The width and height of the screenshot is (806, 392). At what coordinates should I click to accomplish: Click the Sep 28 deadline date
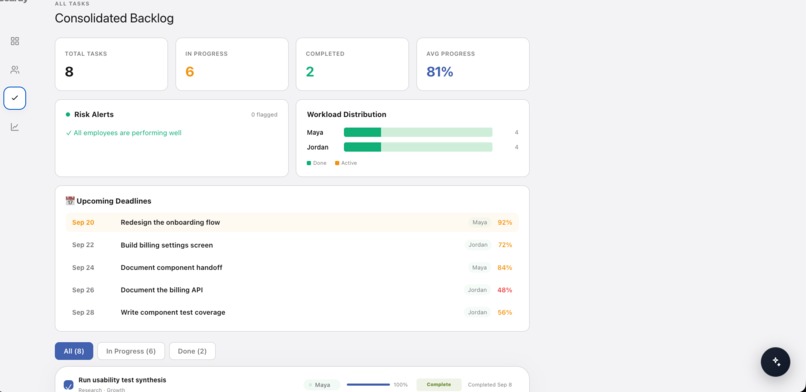83,312
